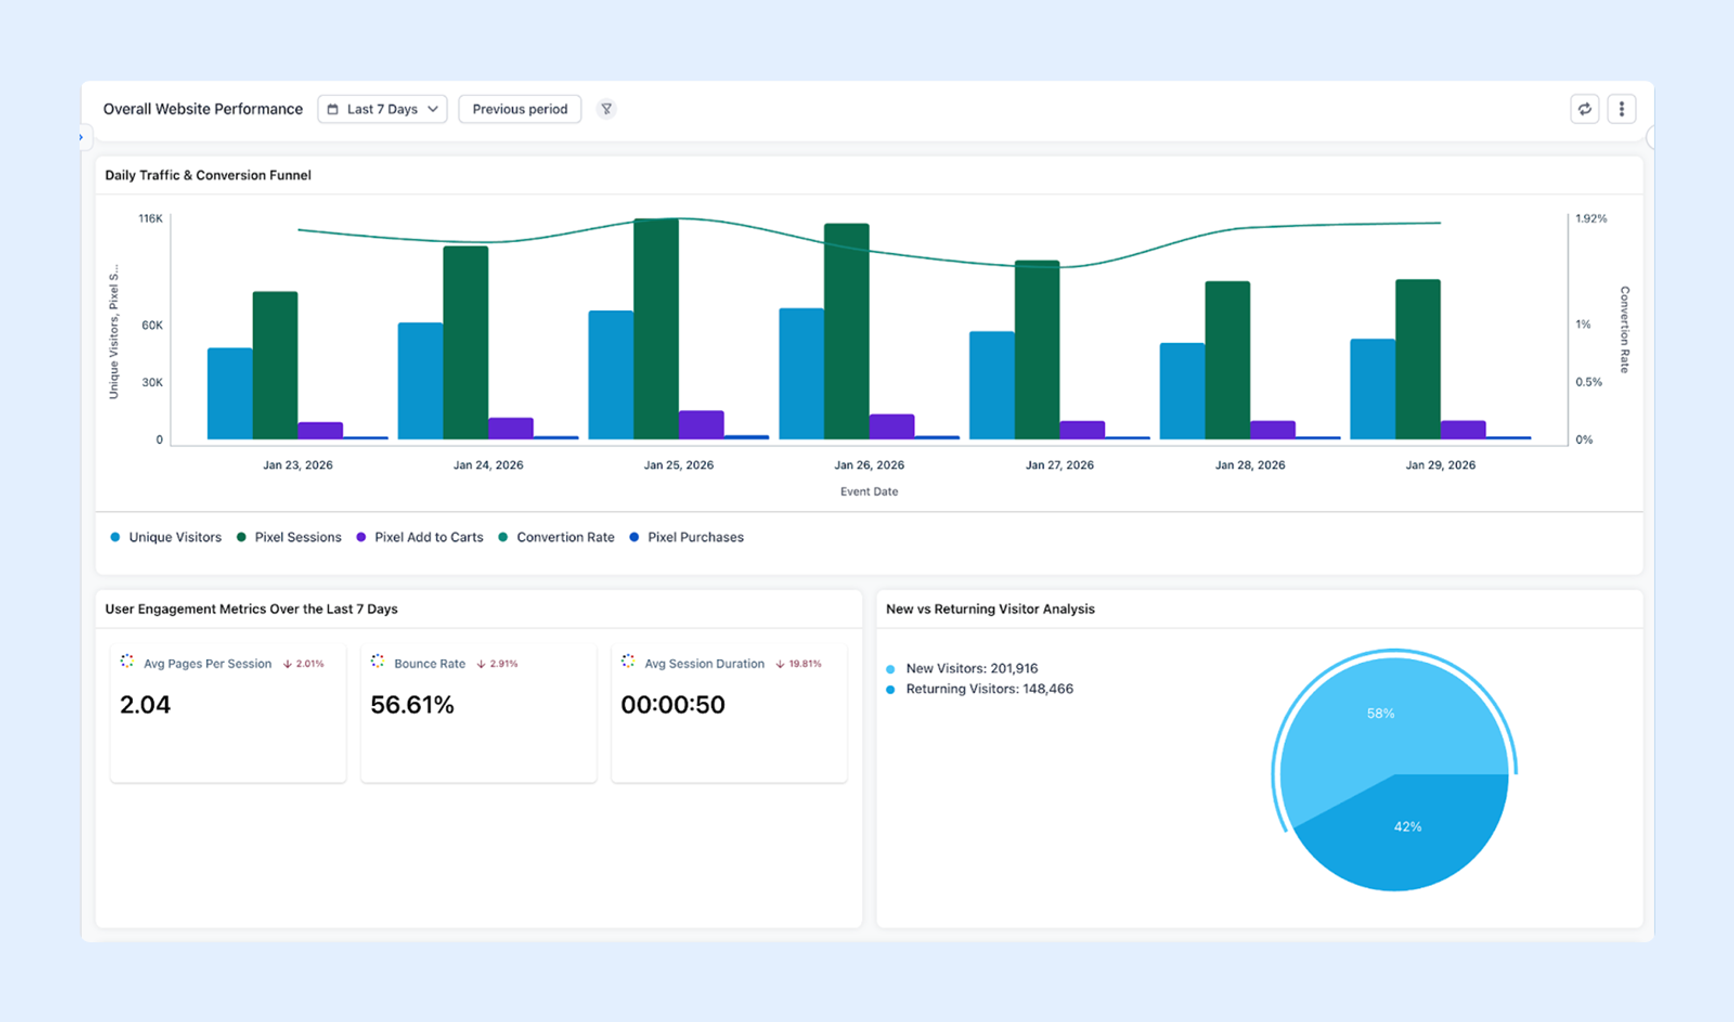Click the Bounce Rate metric icon
The width and height of the screenshot is (1734, 1022).
[x=377, y=662]
